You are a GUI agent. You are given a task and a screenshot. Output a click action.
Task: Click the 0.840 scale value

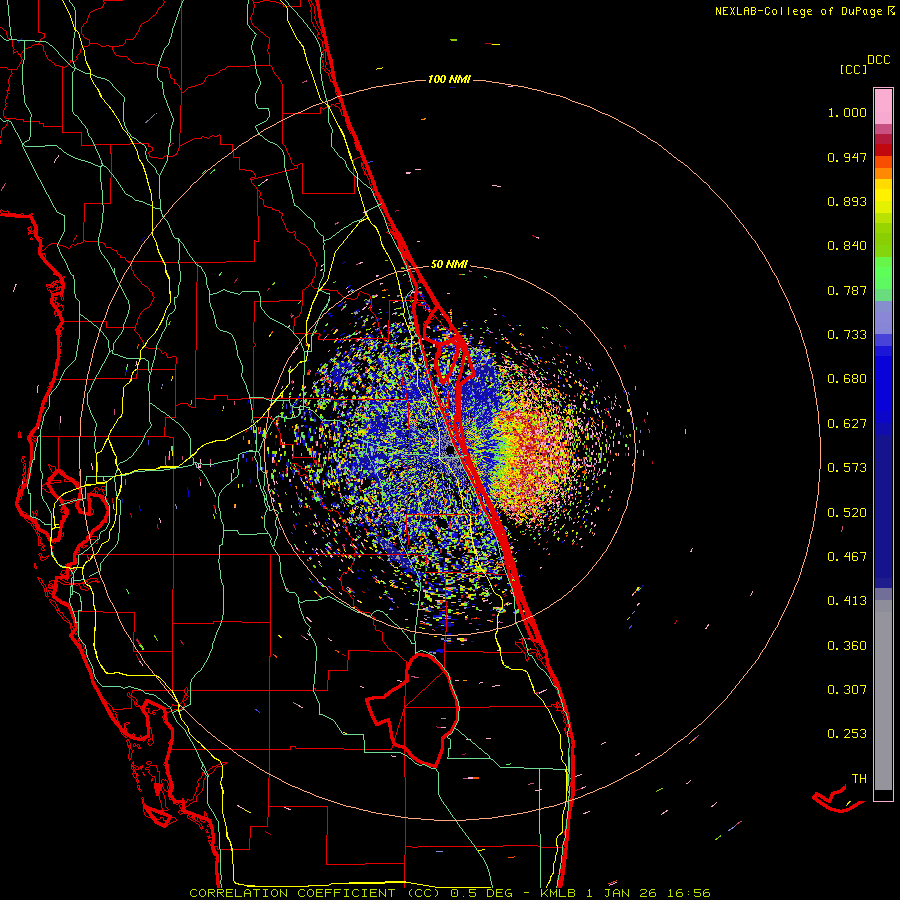[847, 246]
